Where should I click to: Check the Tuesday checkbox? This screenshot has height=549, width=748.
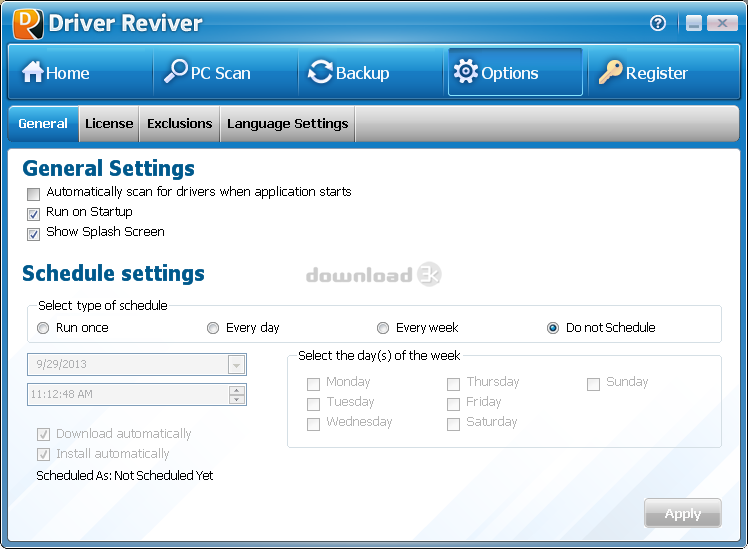pos(313,404)
